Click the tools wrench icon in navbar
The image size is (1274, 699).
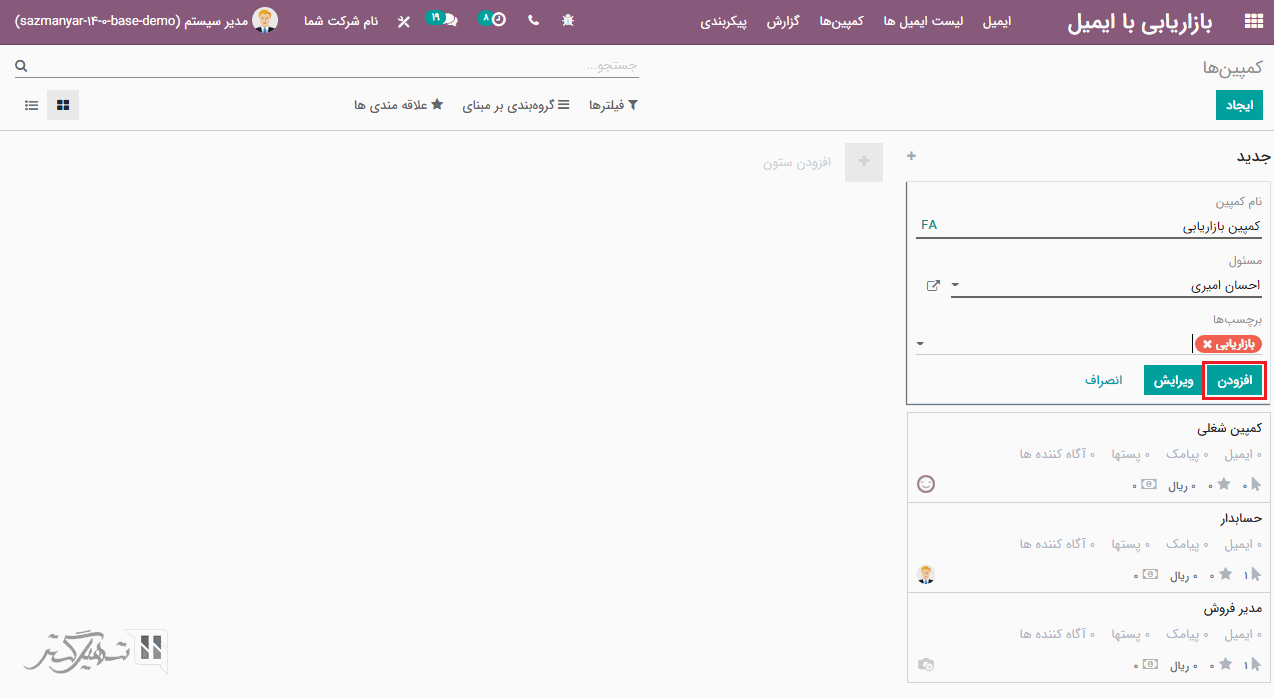click(x=403, y=21)
